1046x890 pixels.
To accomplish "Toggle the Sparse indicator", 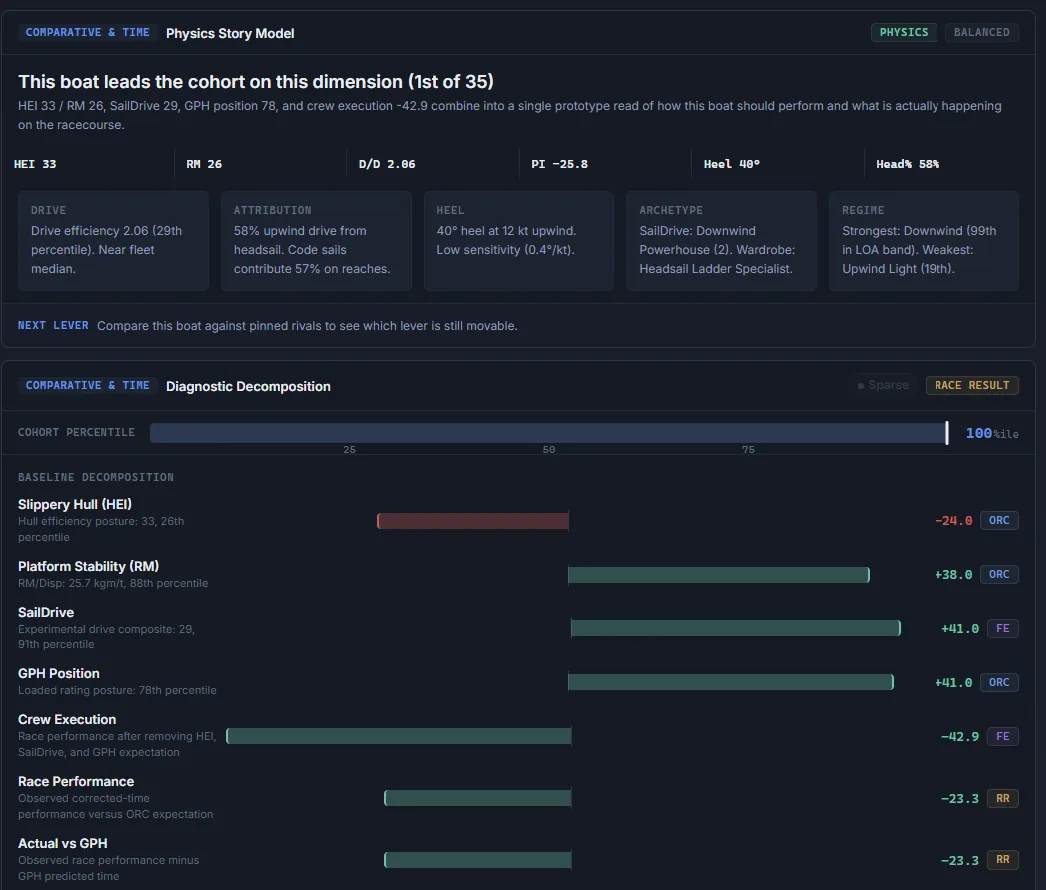I will pyautogui.click(x=883, y=385).
